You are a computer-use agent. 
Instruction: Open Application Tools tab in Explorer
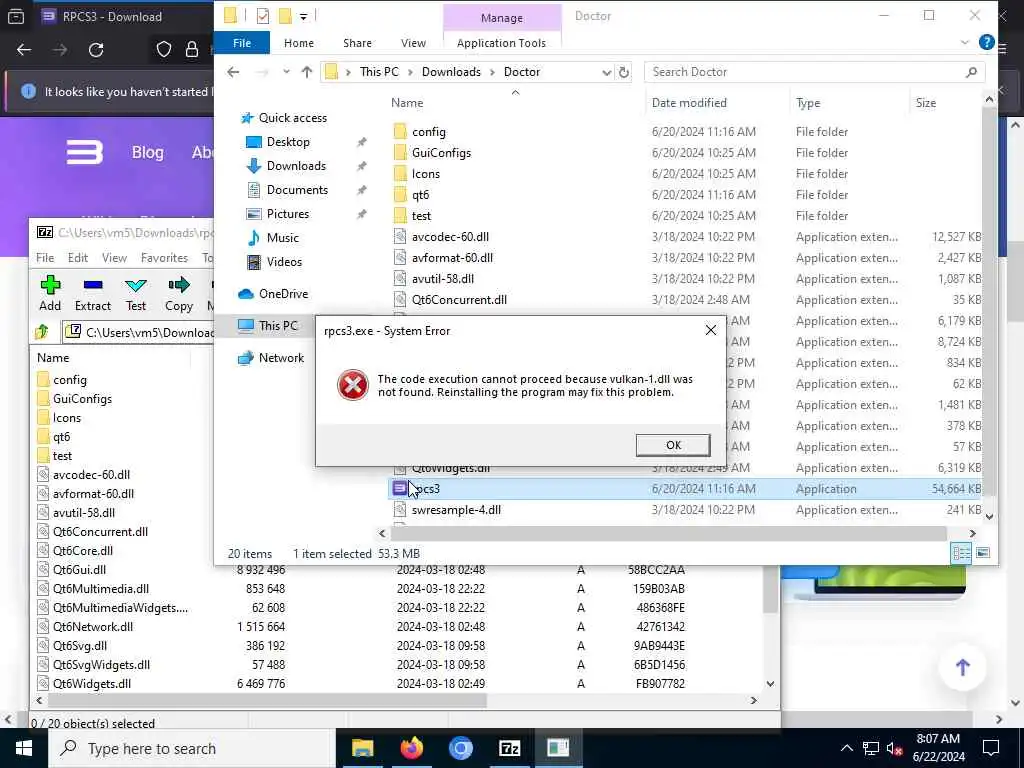[x=501, y=43]
